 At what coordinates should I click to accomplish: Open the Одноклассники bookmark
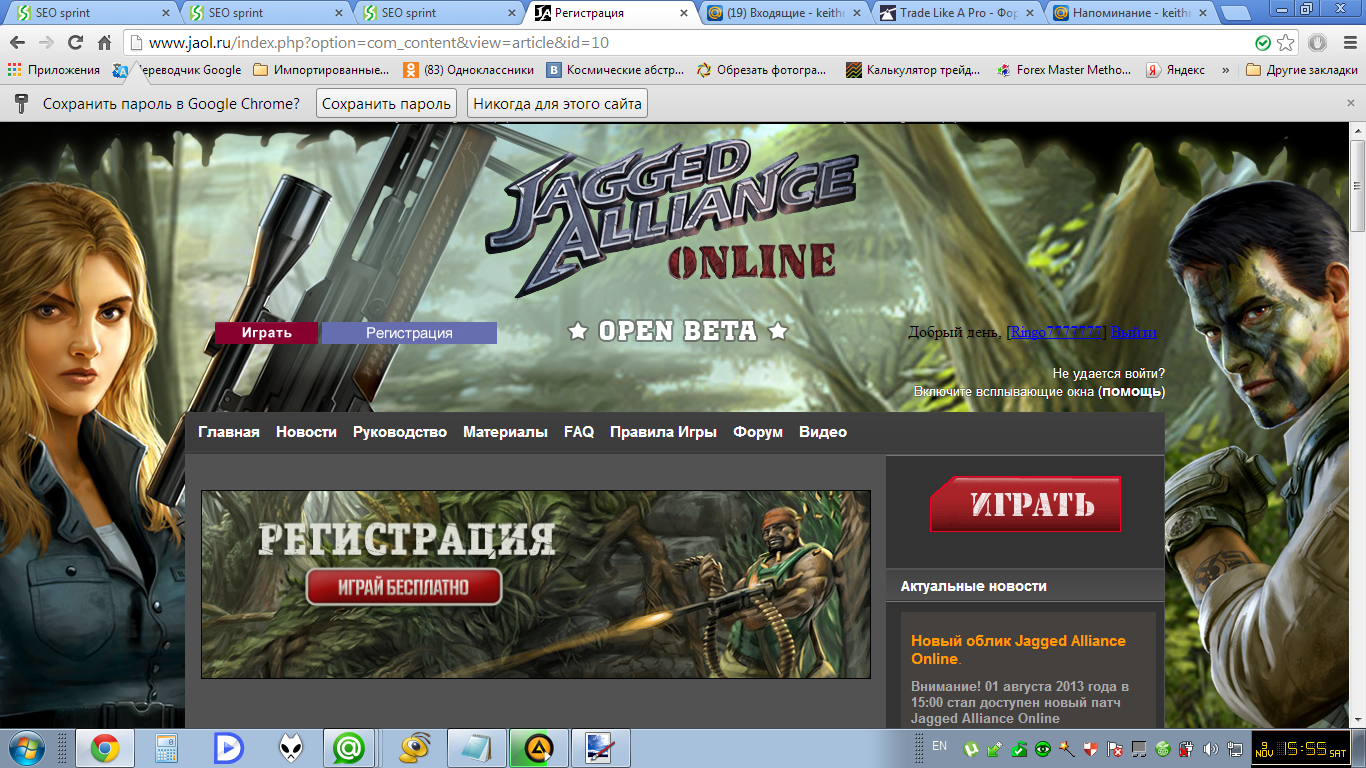[468, 70]
